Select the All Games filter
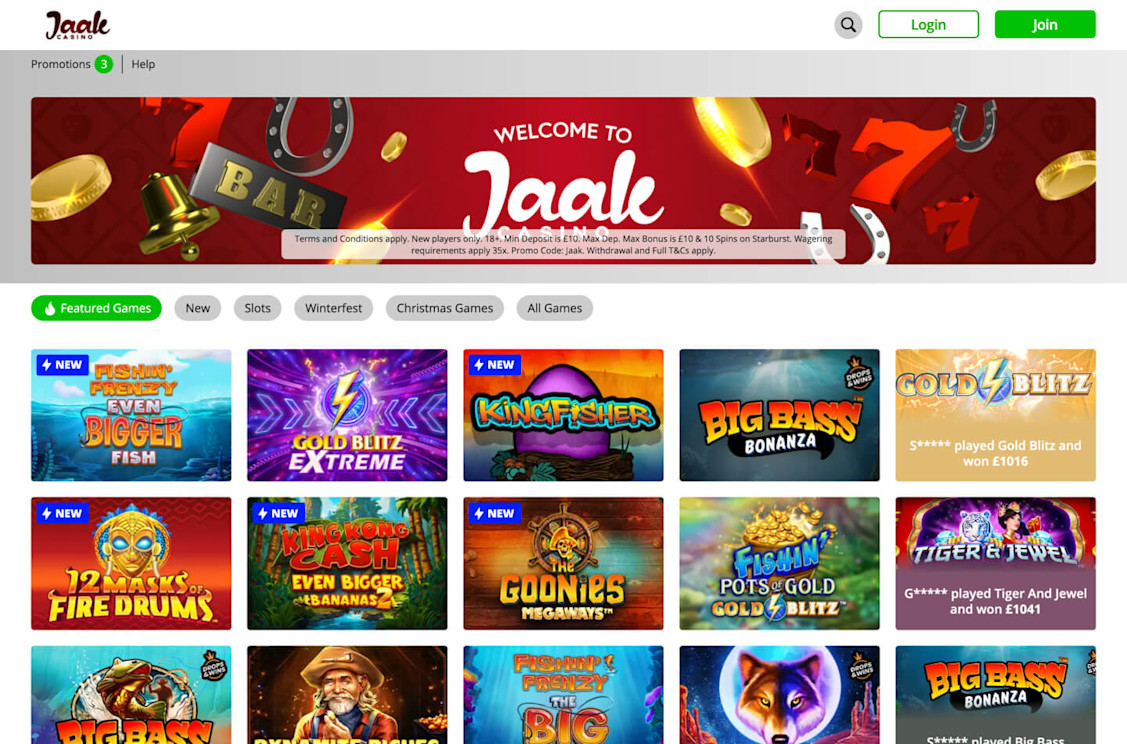 555,308
